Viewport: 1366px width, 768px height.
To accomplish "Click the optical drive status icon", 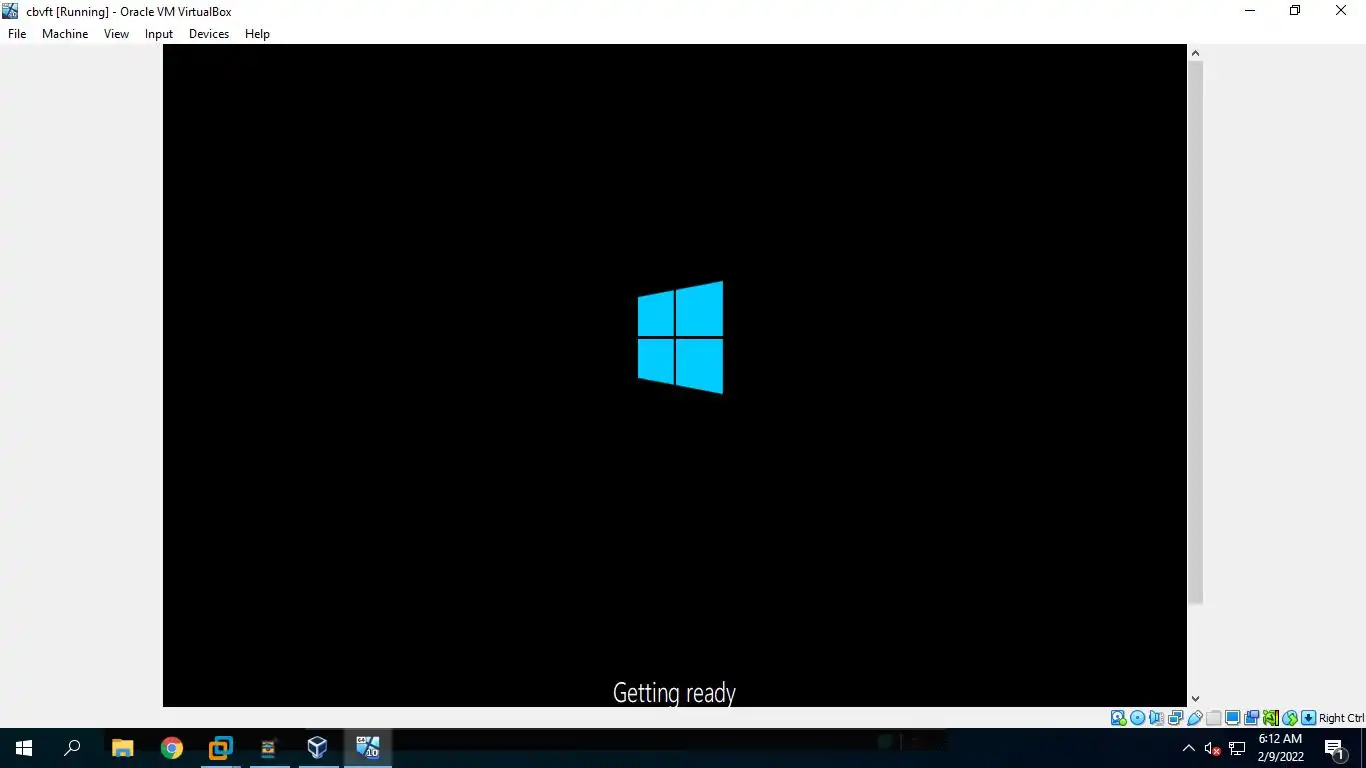I will (x=1137, y=718).
